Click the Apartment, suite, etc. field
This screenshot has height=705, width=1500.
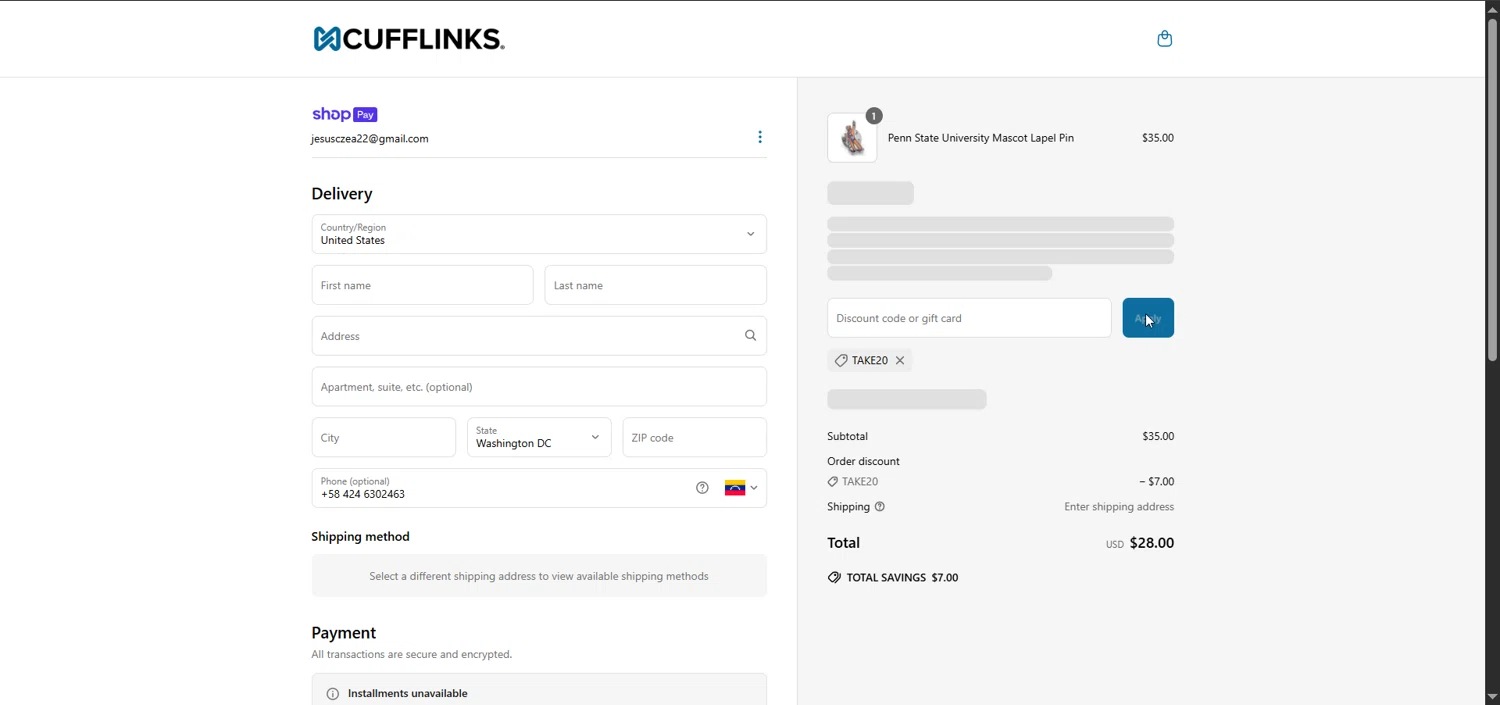[539, 387]
